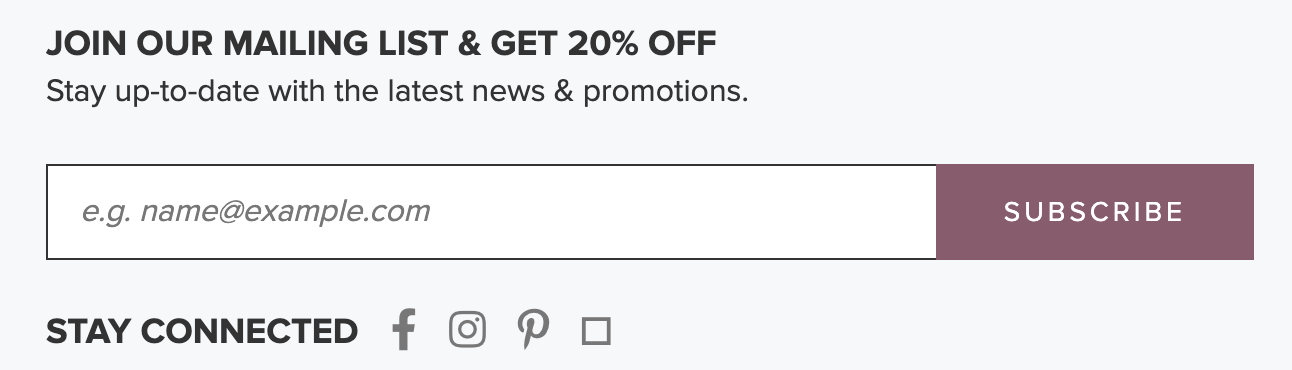1292x370 pixels.
Task: Activate the mauve Subscribe button
Action: point(1094,212)
